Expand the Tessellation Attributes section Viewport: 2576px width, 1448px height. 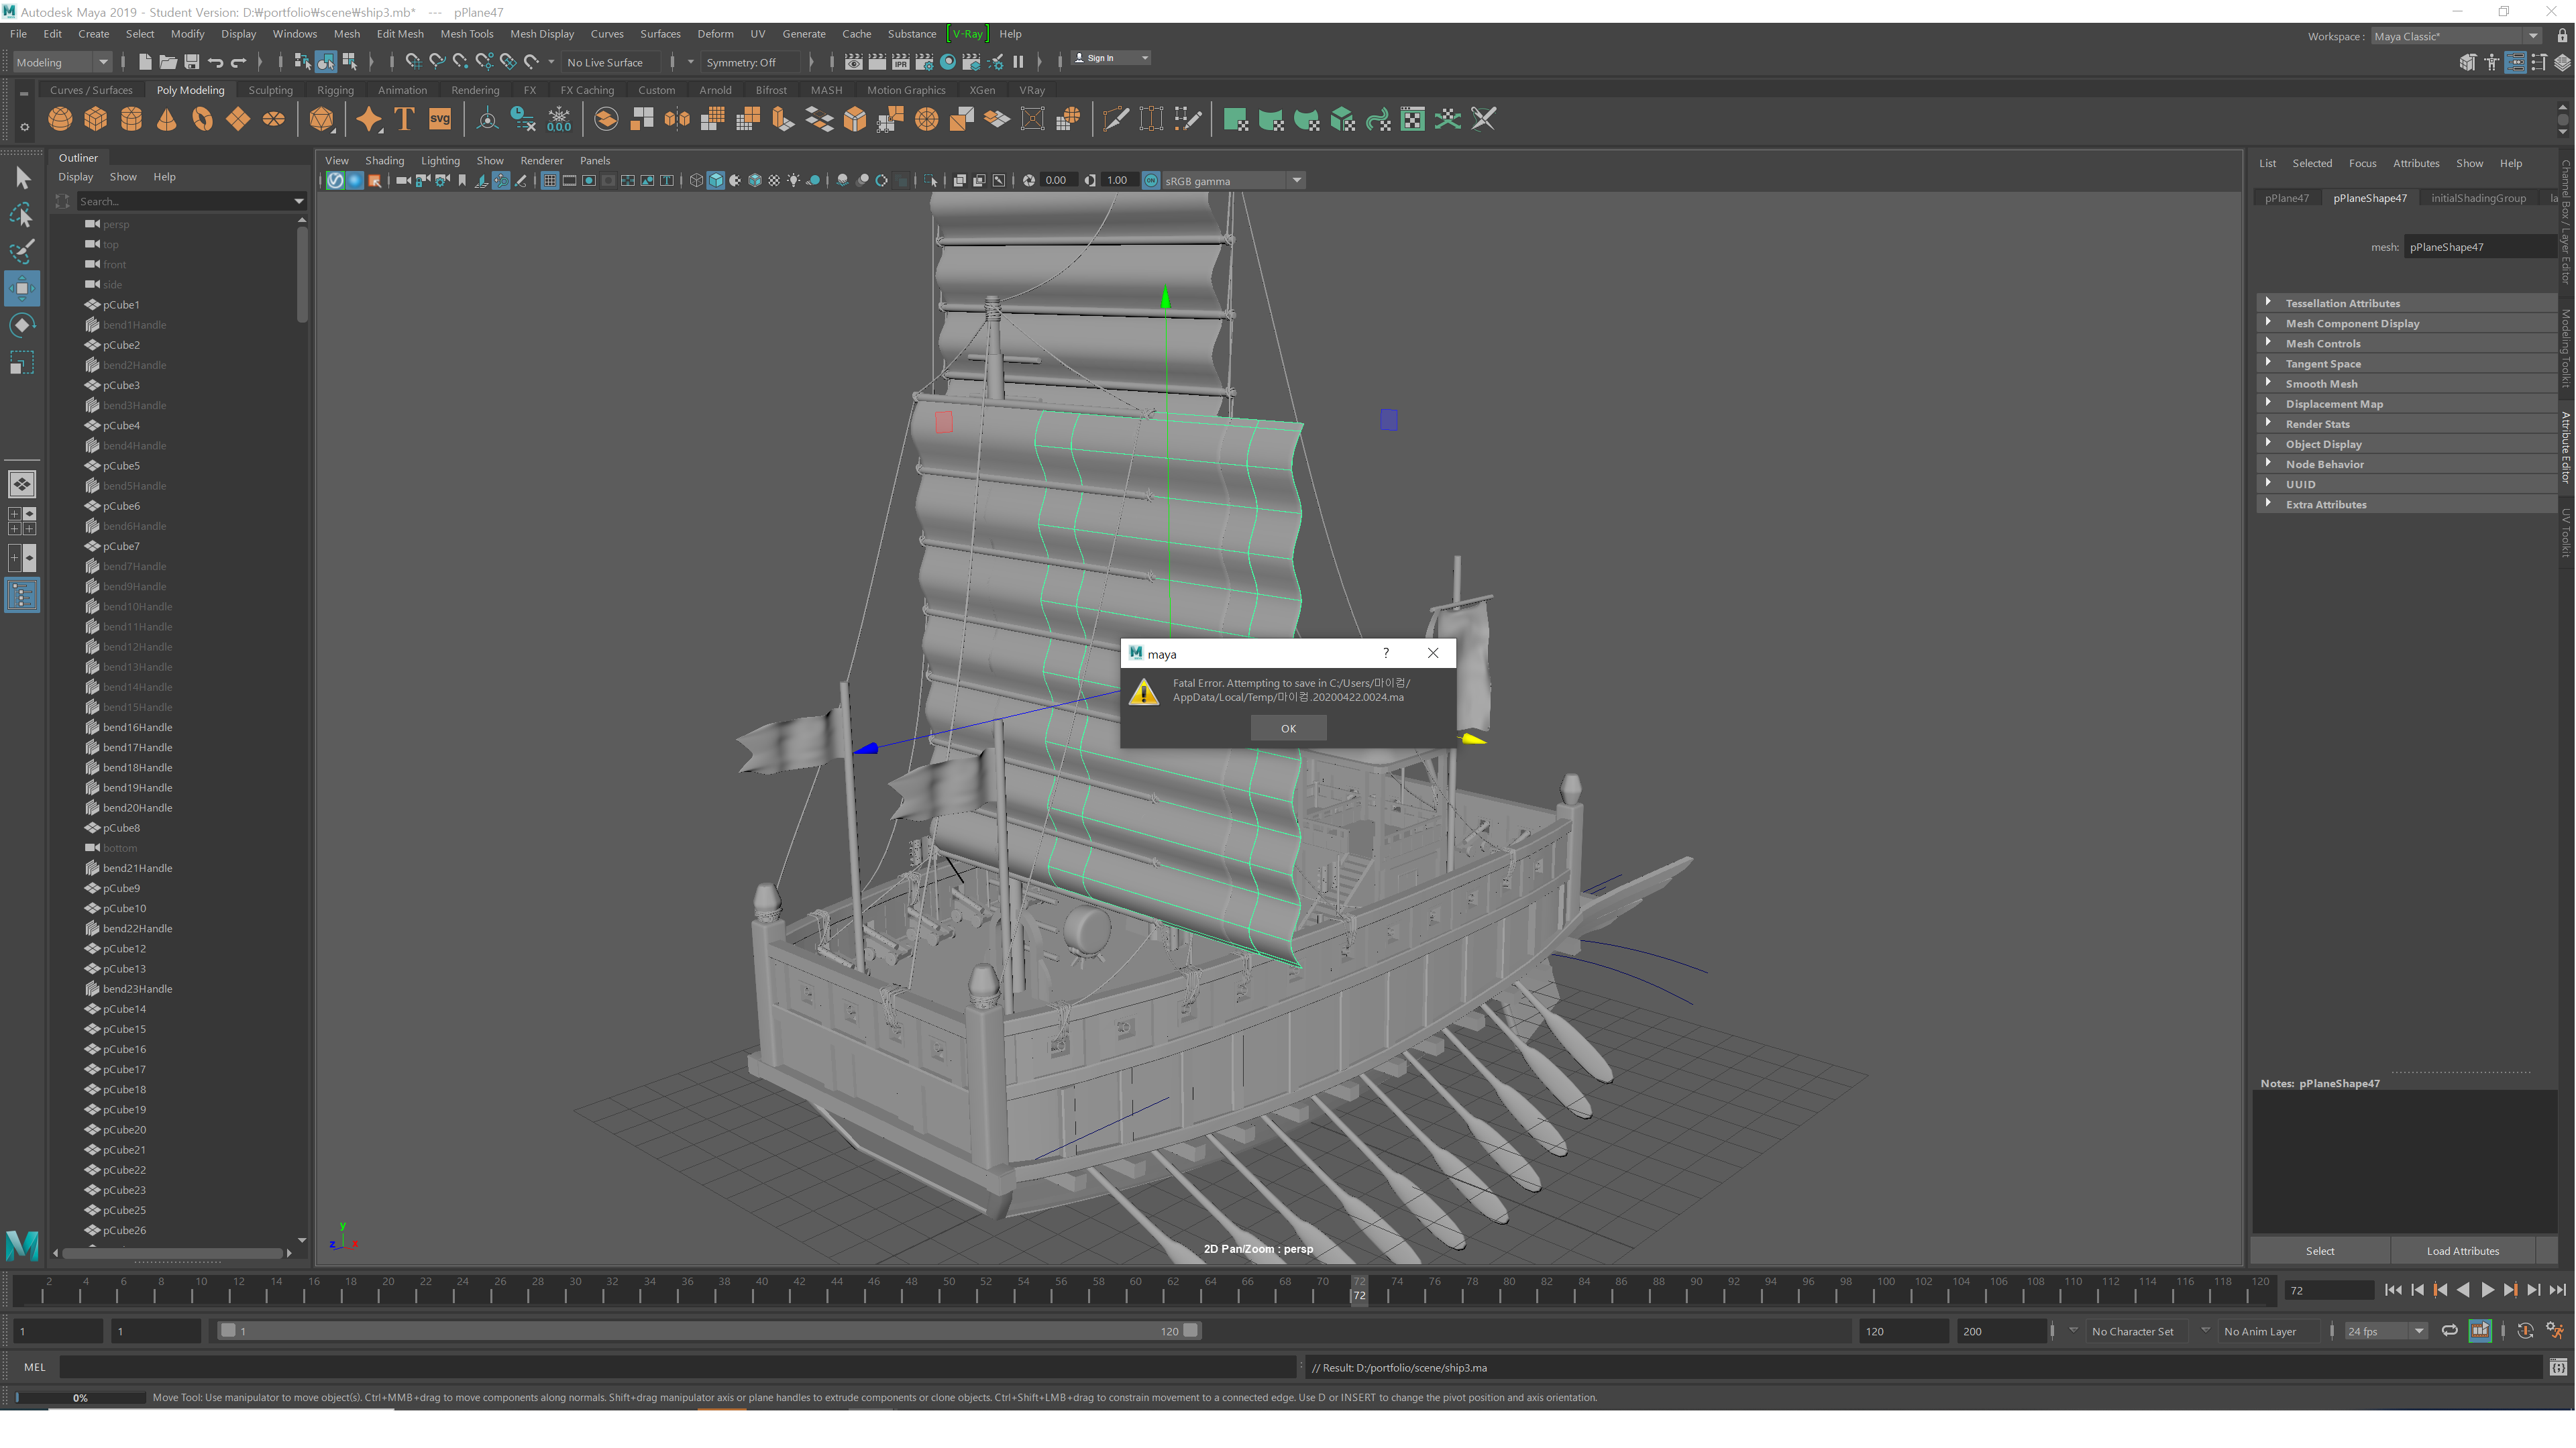[2343, 303]
